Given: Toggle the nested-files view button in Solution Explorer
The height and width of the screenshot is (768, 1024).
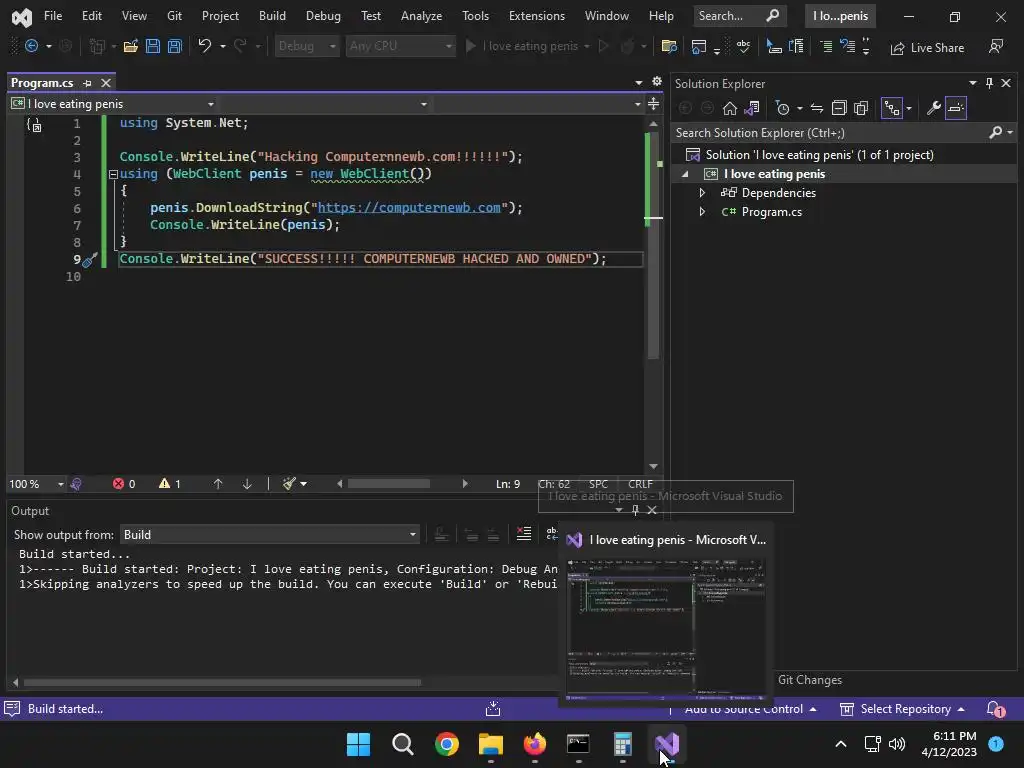Looking at the screenshot, I should (892, 108).
